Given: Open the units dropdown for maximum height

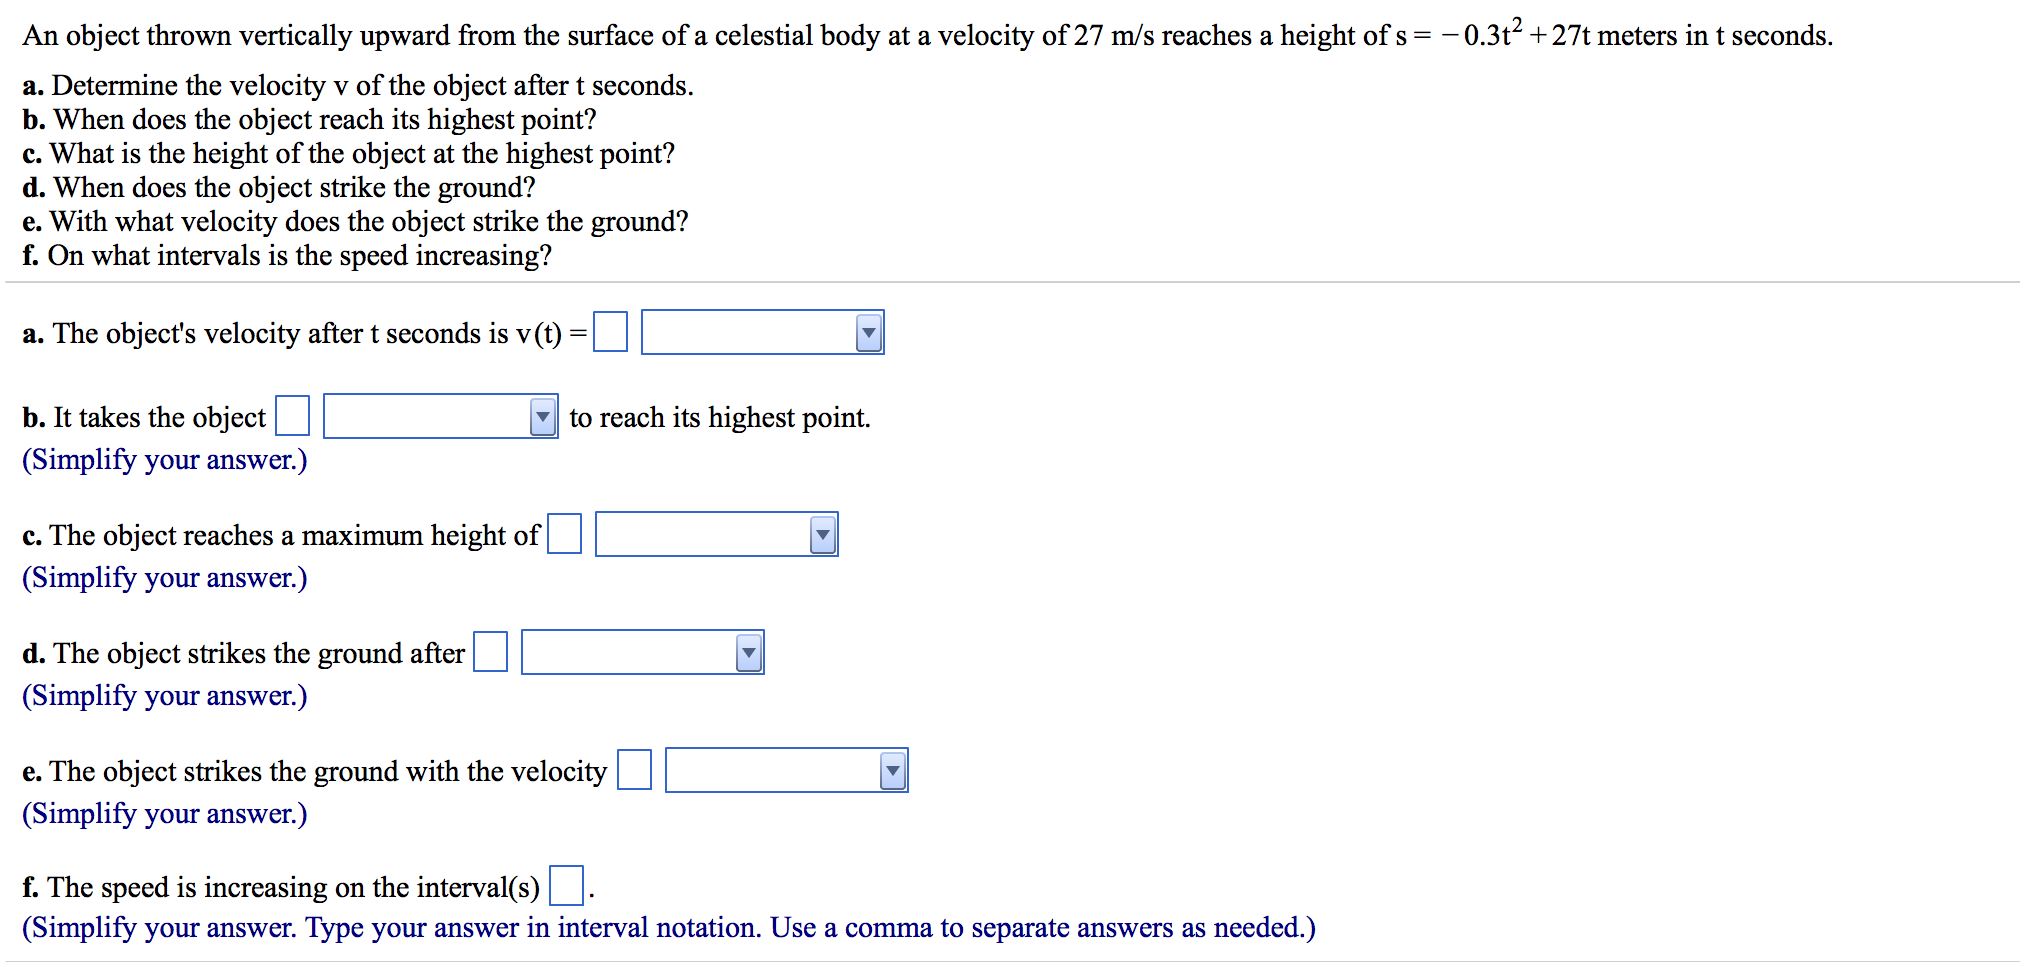Looking at the screenshot, I should (716, 534).
